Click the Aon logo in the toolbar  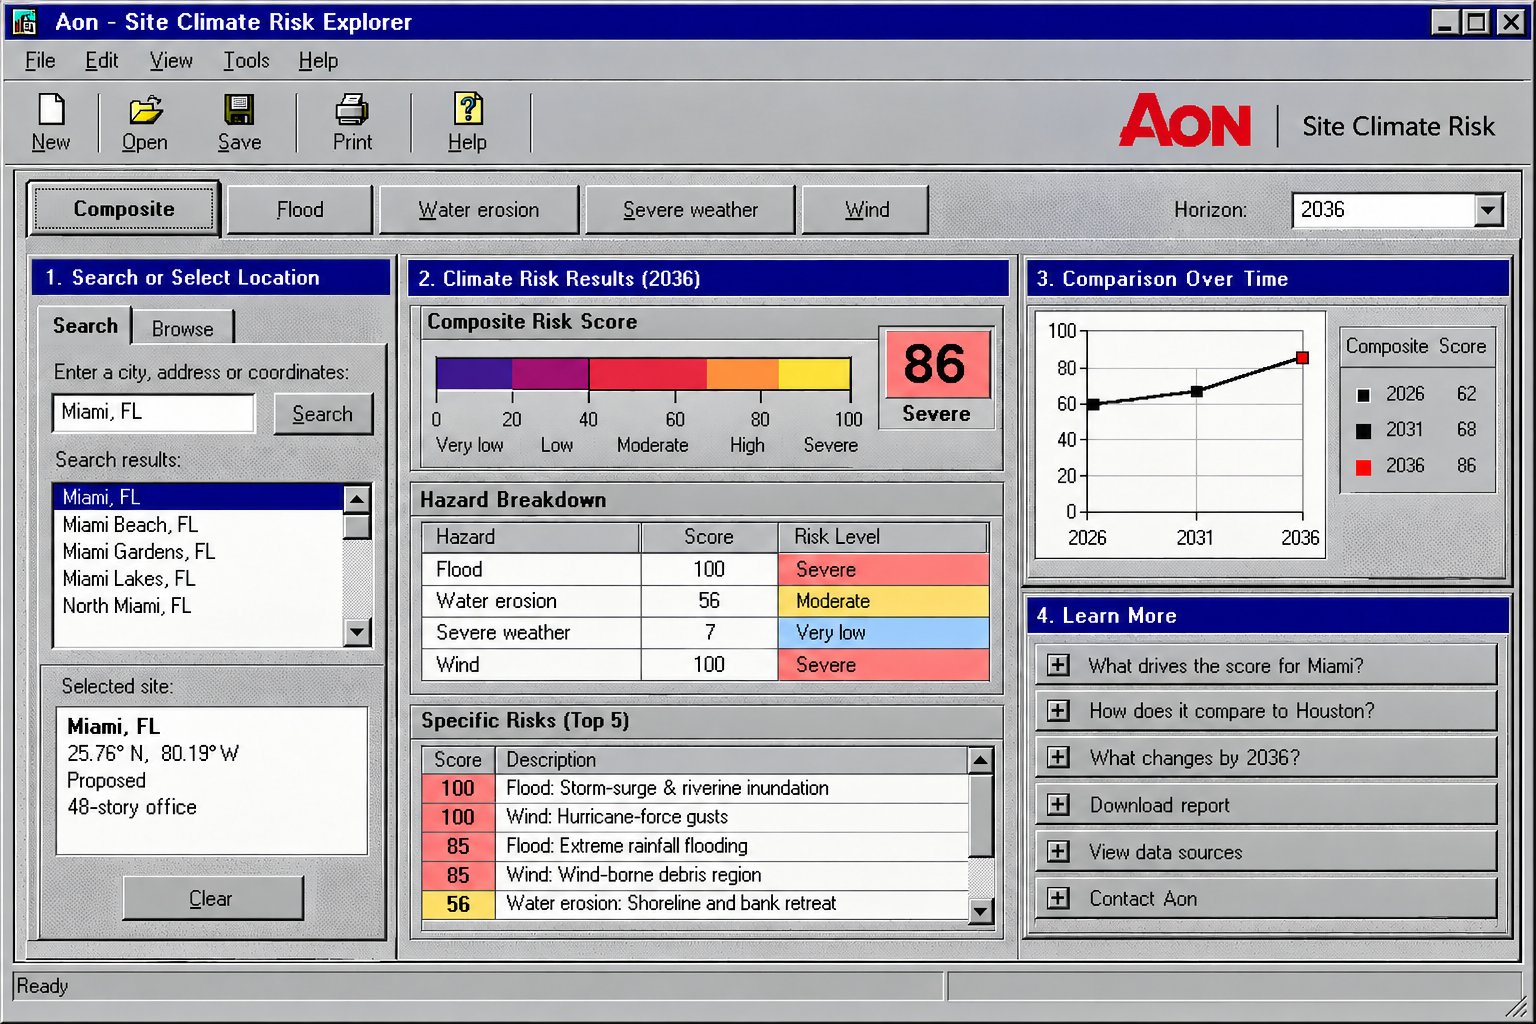point(1184,121)
